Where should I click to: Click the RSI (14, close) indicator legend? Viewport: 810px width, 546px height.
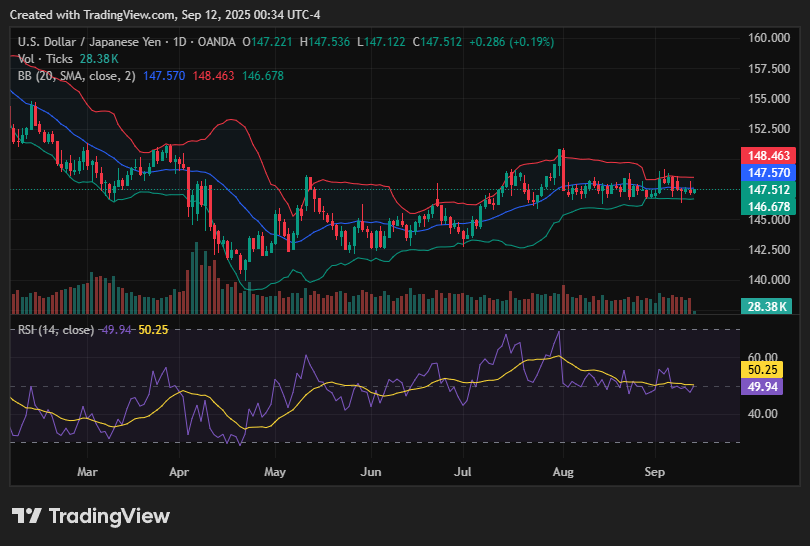(56, 330)
